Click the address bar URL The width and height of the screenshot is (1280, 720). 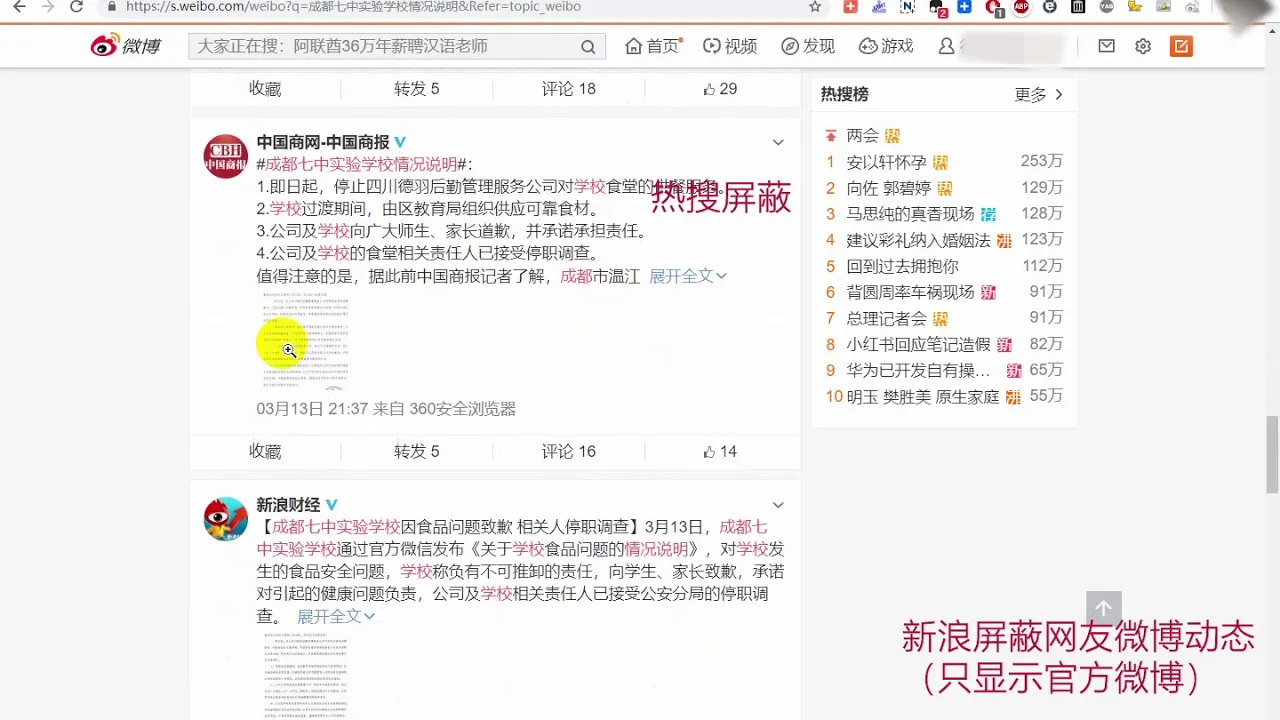[353, 7]
